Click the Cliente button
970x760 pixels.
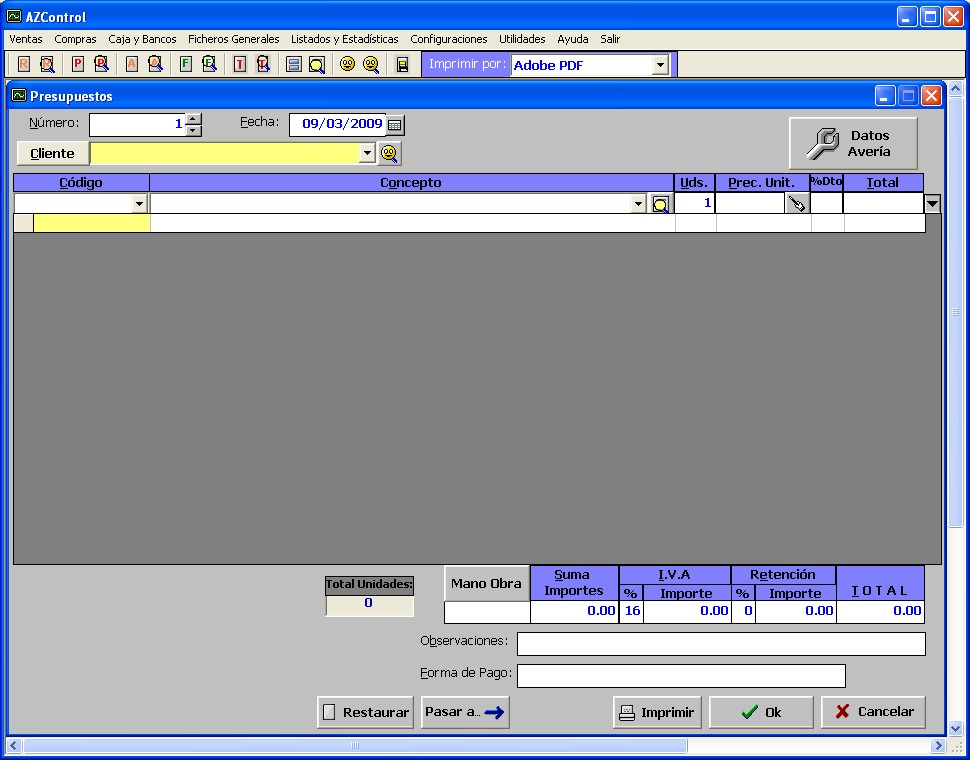(53, 153)
